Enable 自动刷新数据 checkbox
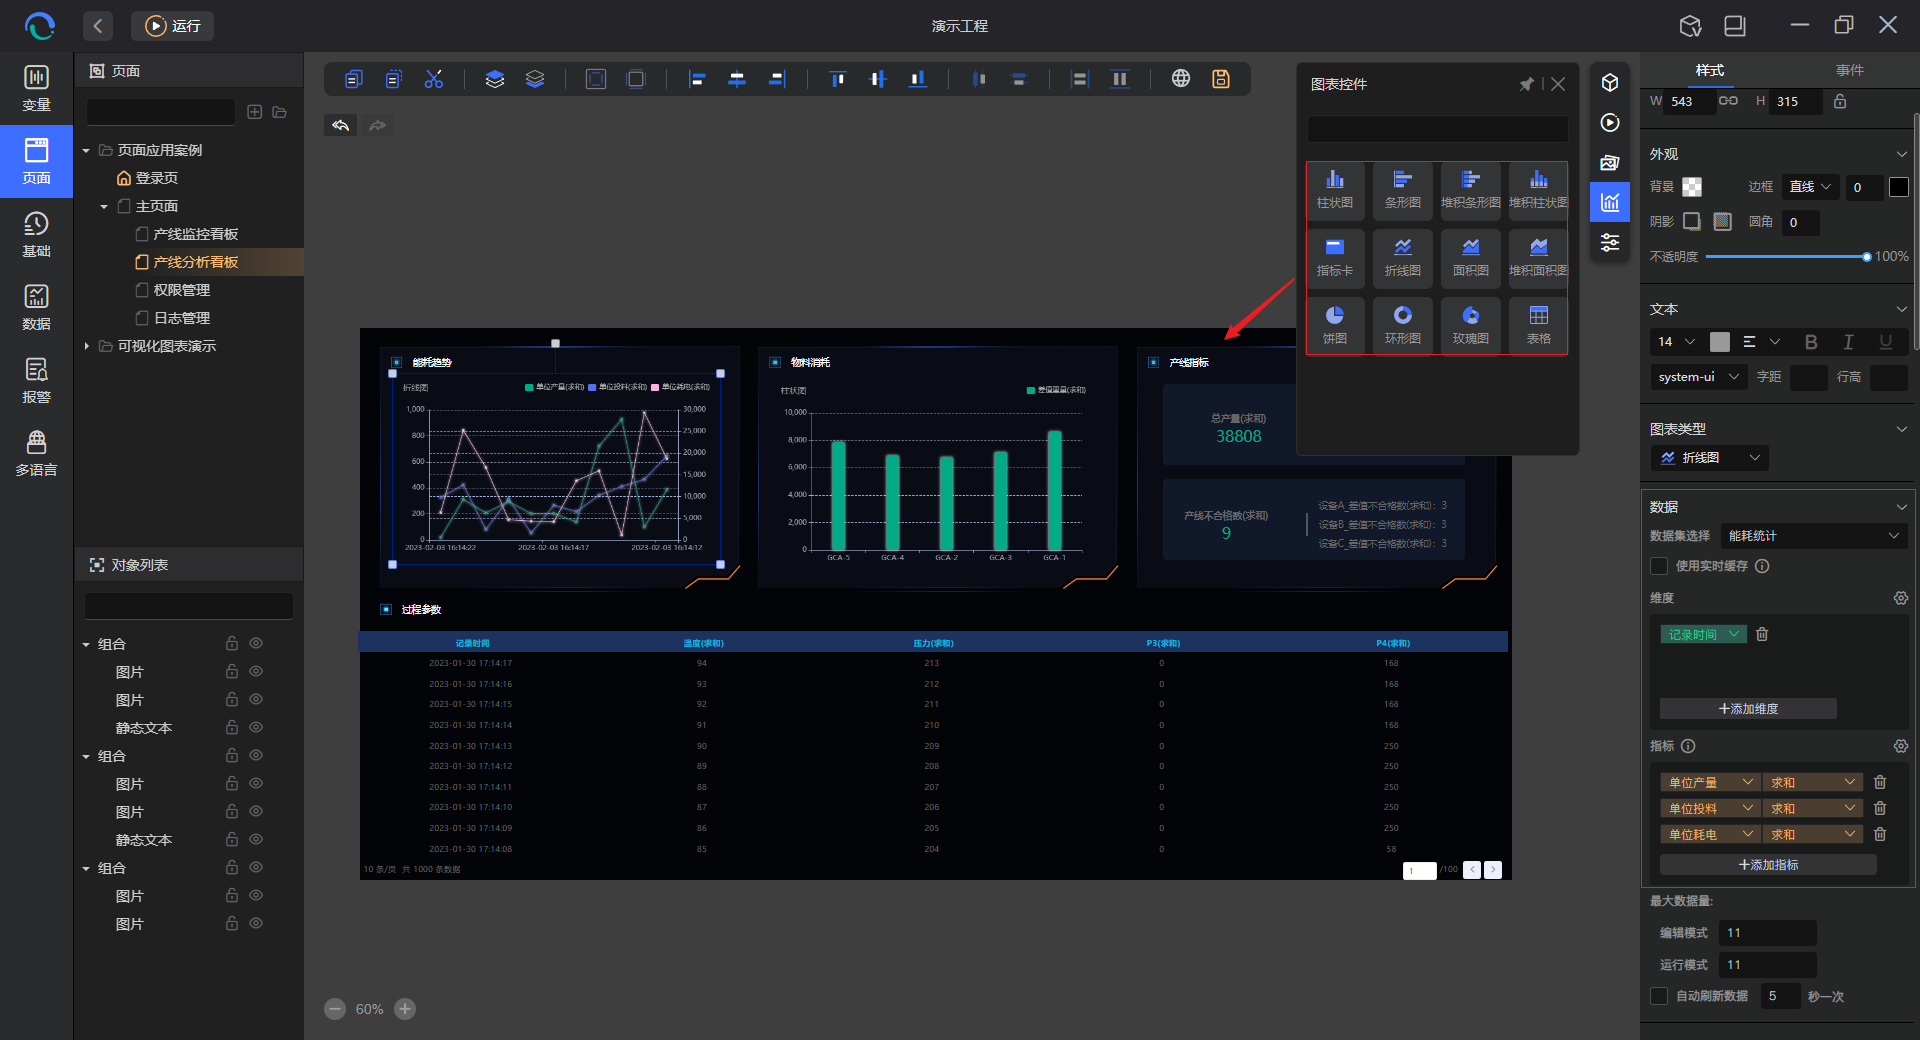Screen dimensions: 1920x1040 click(1659, 996)
